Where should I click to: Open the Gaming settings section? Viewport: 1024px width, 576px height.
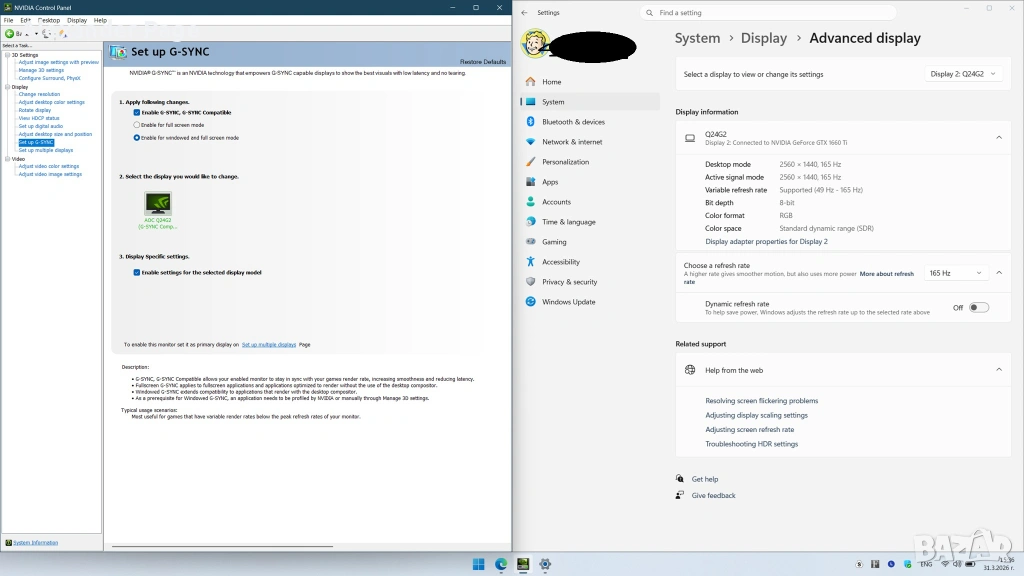(x=554, y=242)
